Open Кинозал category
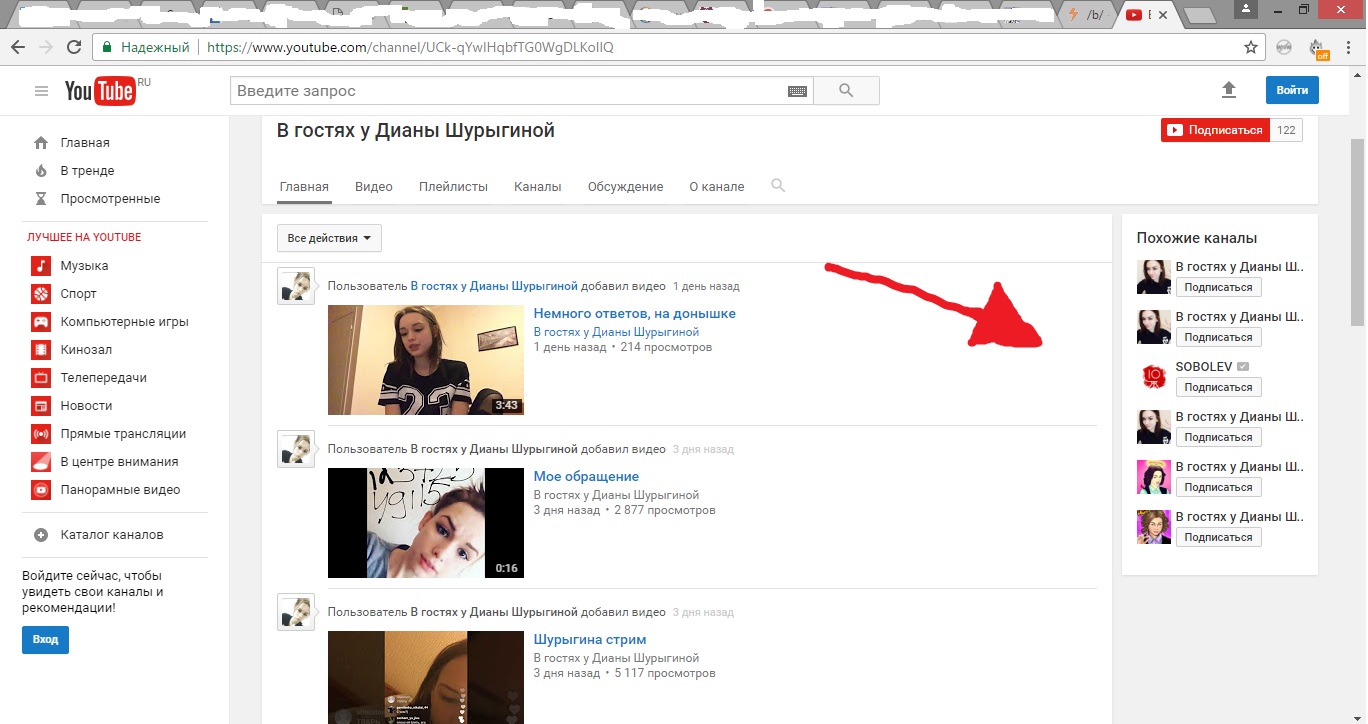This screenshot has height=724, width=1368. pyautogui.click(x=86, y=350)
